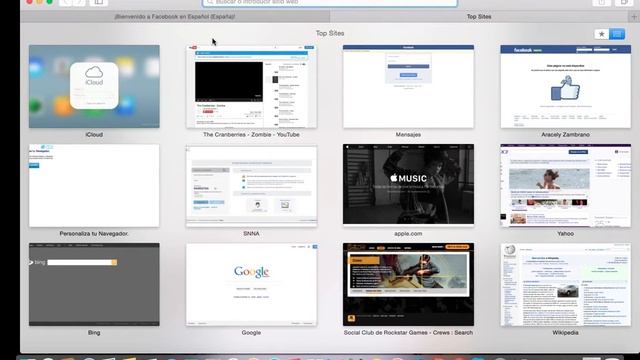Click the Top Sites heading text
Image resolution: width=640 pixels, height=360 pixels.
(330, 33)
